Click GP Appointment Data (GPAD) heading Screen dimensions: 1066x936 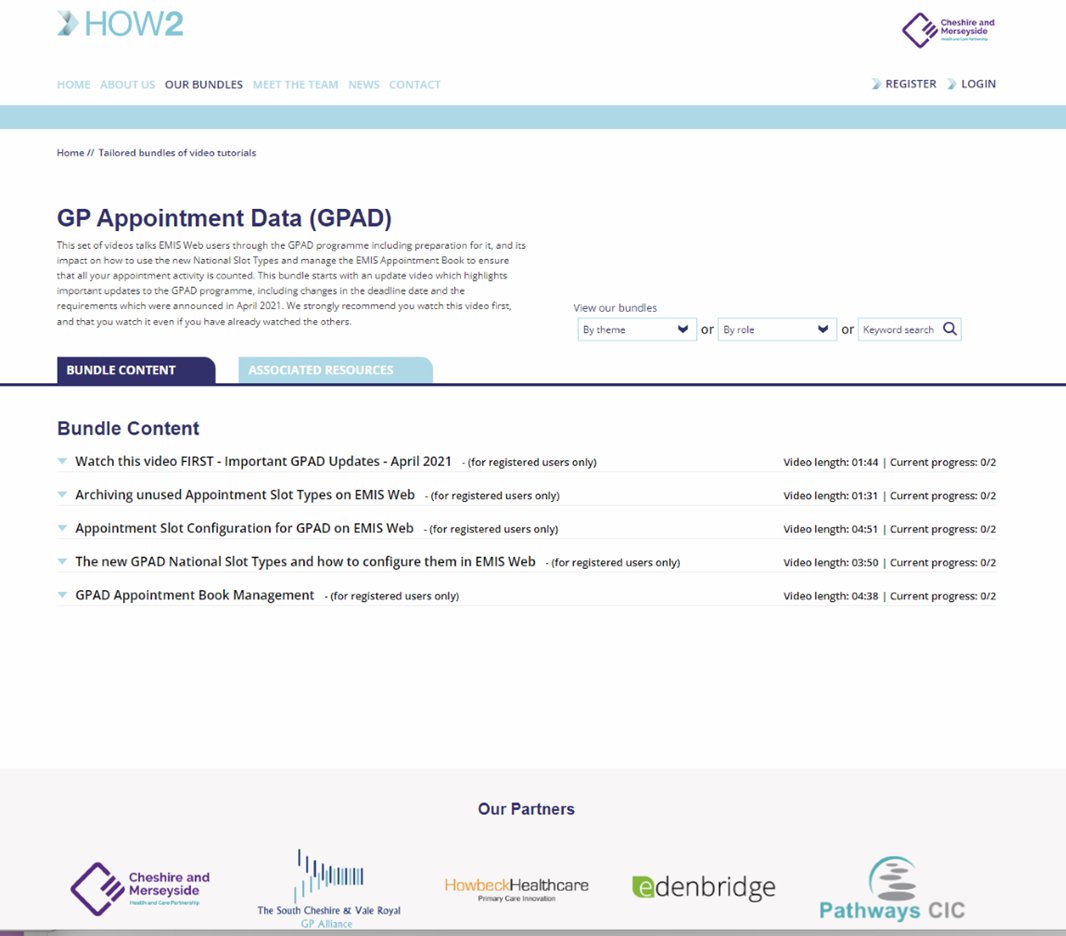pos(224,218)
